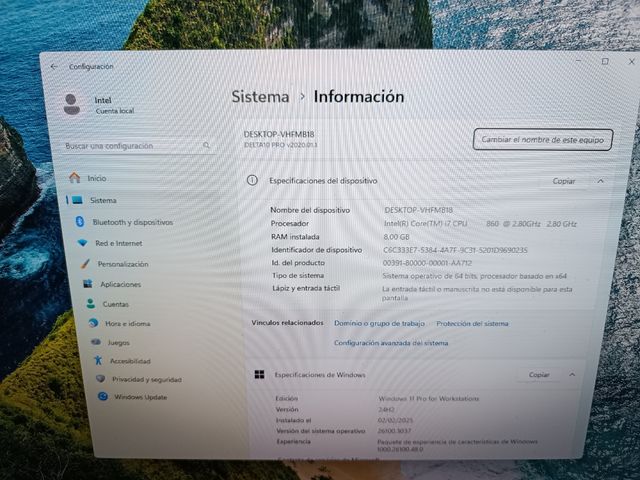This screenshot has height=480, width=640.
Task: Open the Windows Update sync icon
Action: click(x=103, y=396)
